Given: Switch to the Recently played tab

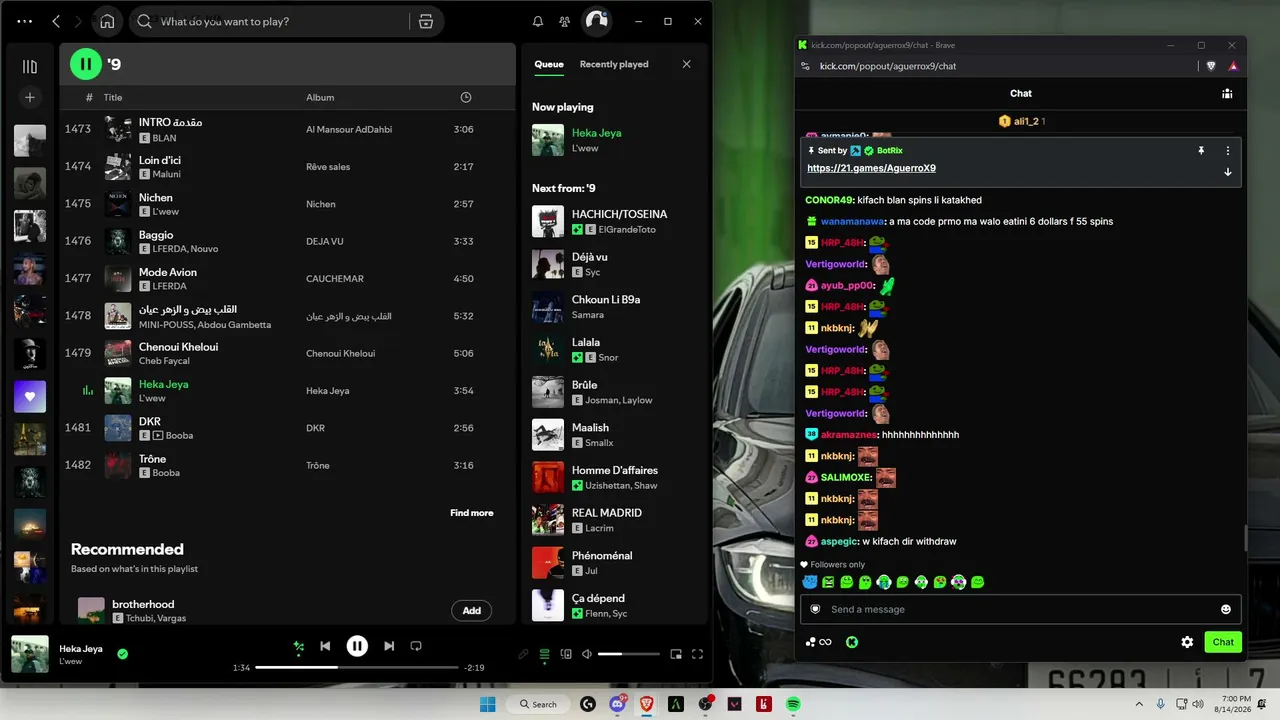Looking at the screenshot, I should [x=614, y=64].
